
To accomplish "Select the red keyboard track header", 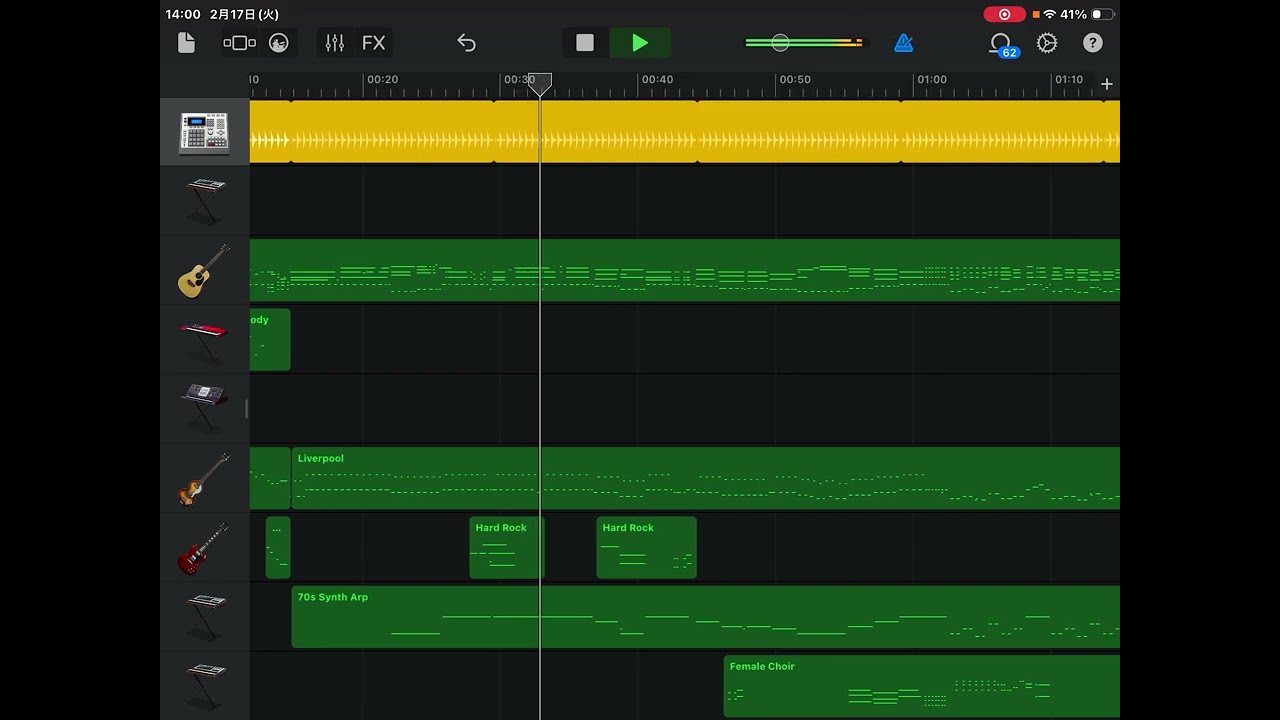I will point(204,340).
